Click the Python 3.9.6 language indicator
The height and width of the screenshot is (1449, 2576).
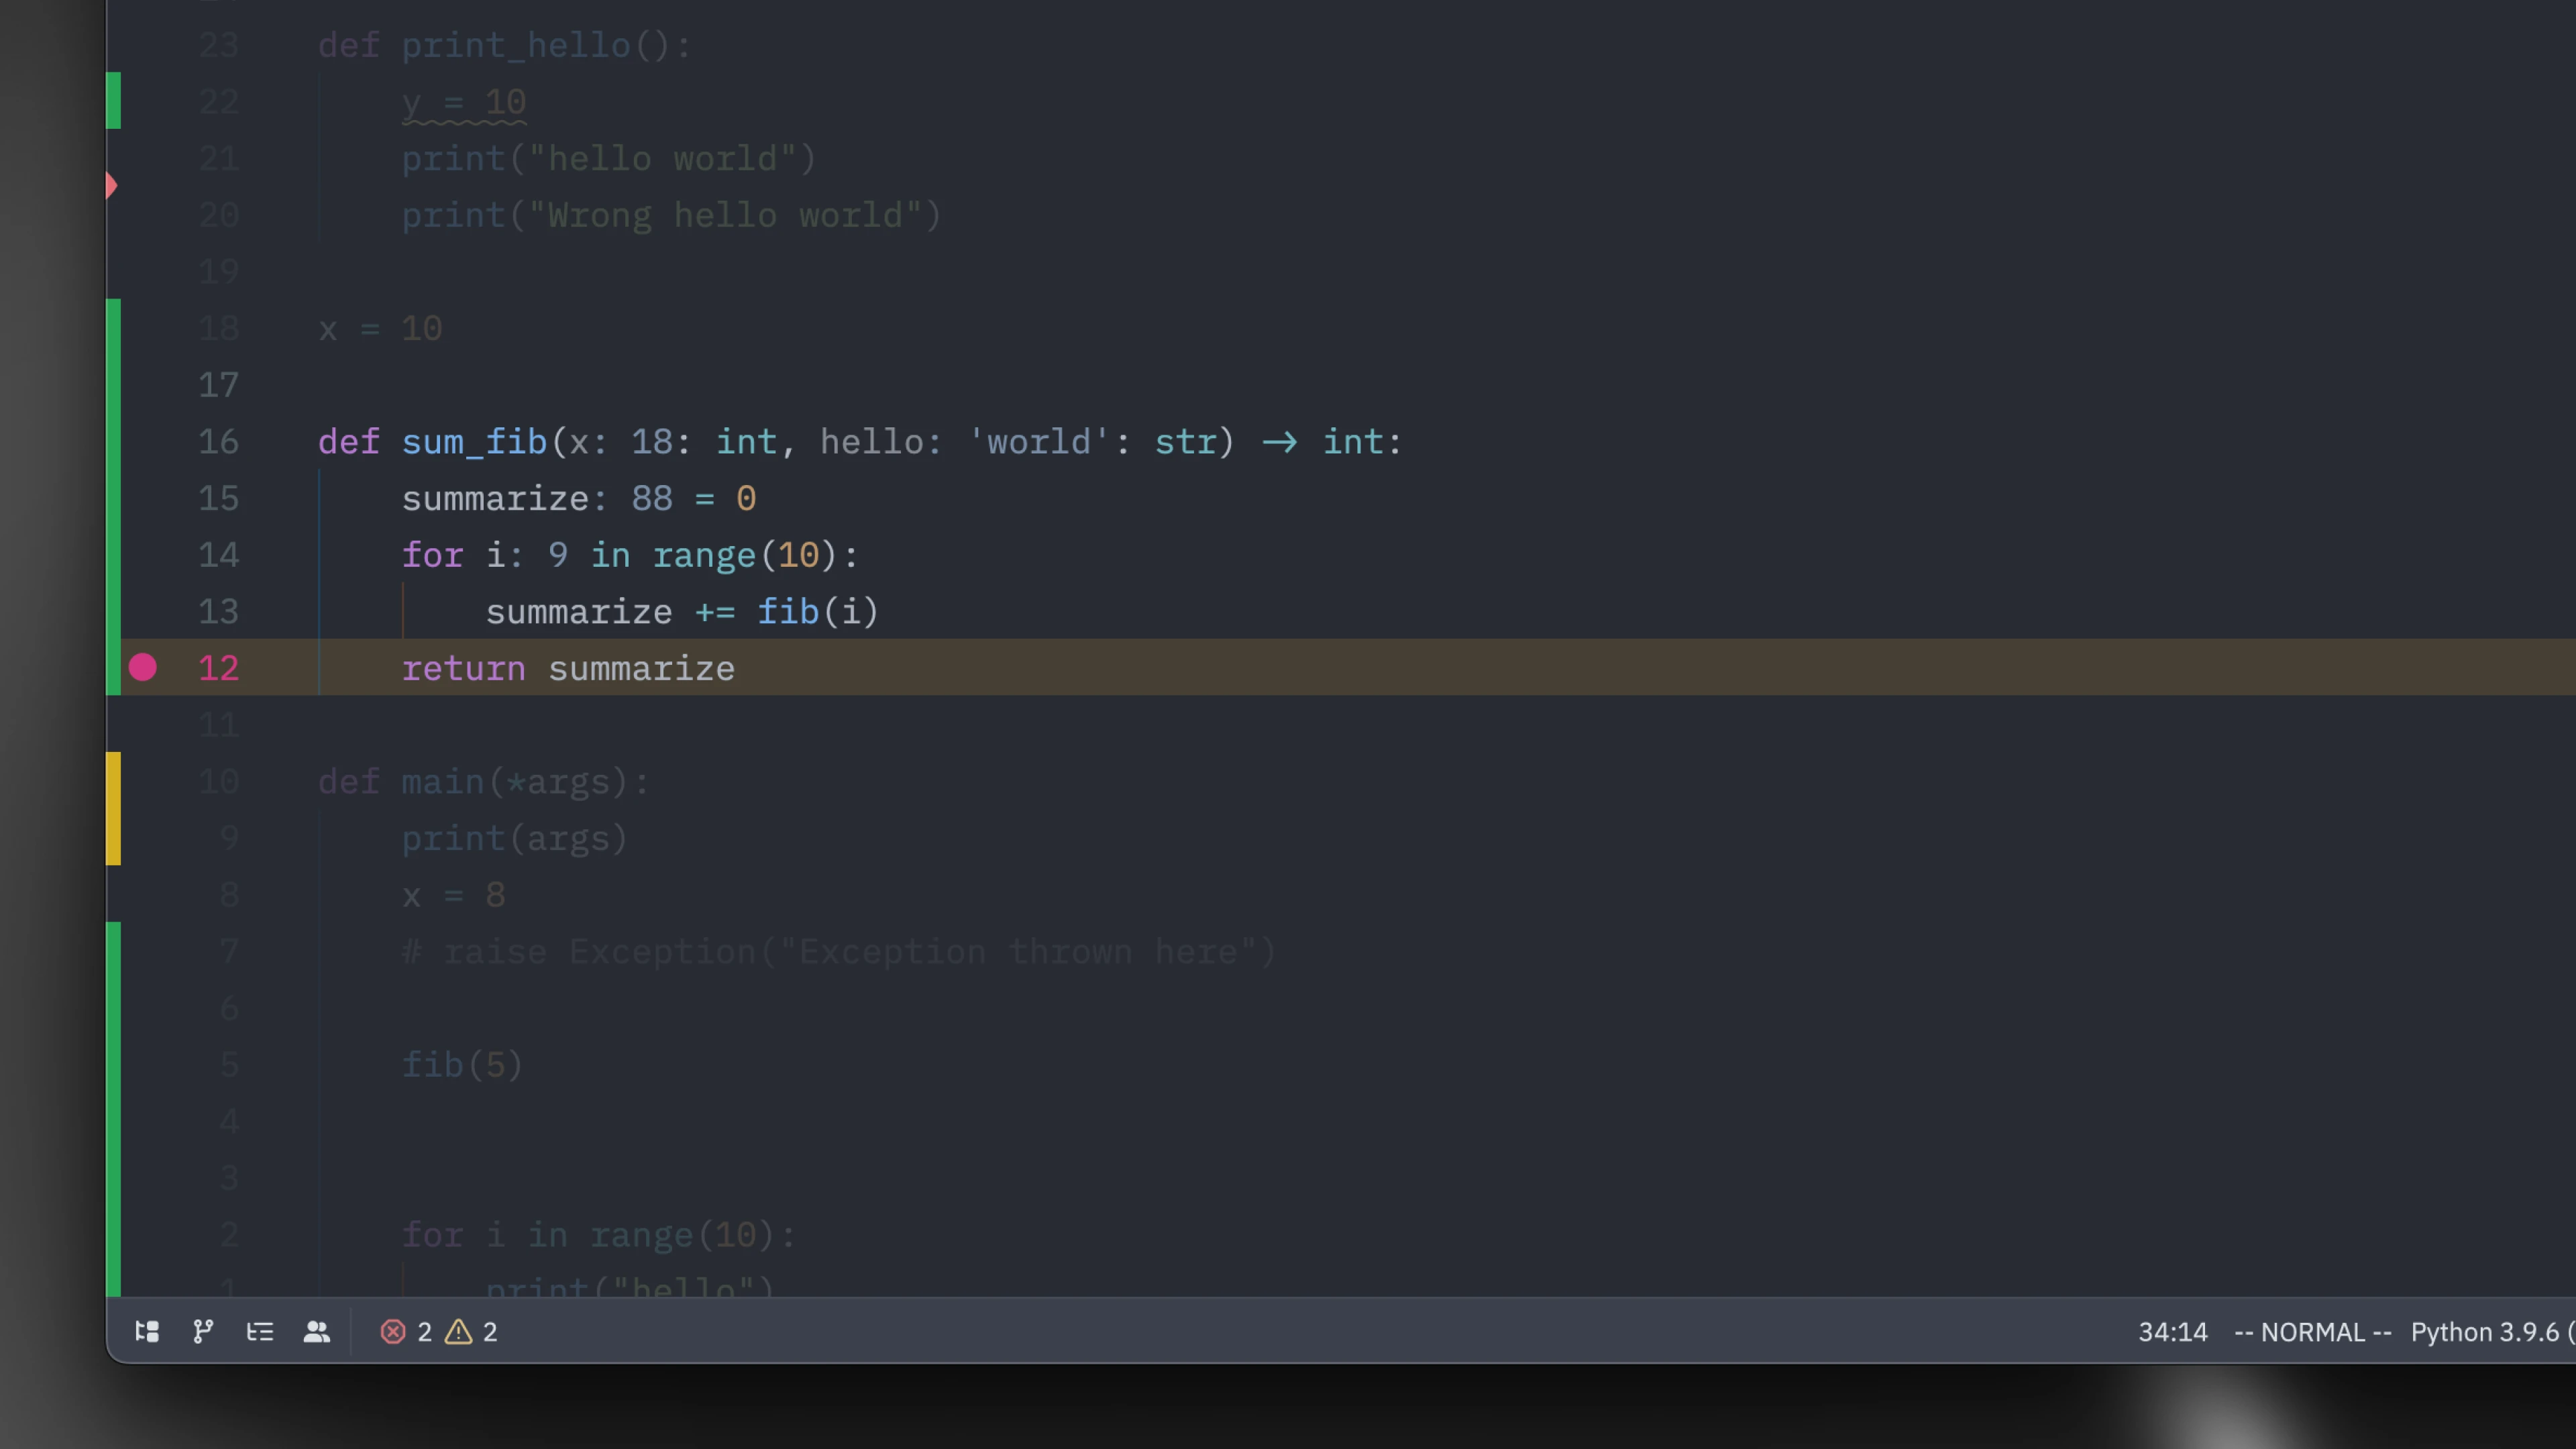2487,1331
